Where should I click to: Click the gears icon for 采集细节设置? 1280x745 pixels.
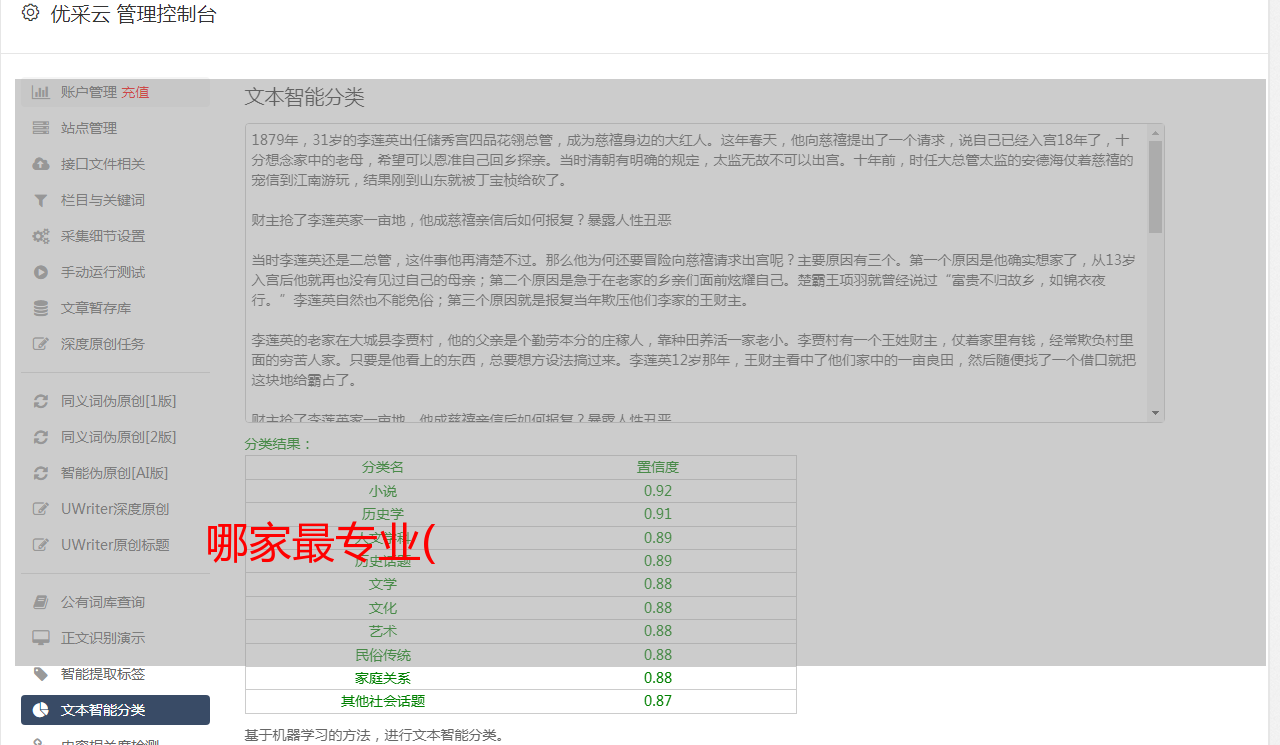pyautogui.click(x=41, y=236)
